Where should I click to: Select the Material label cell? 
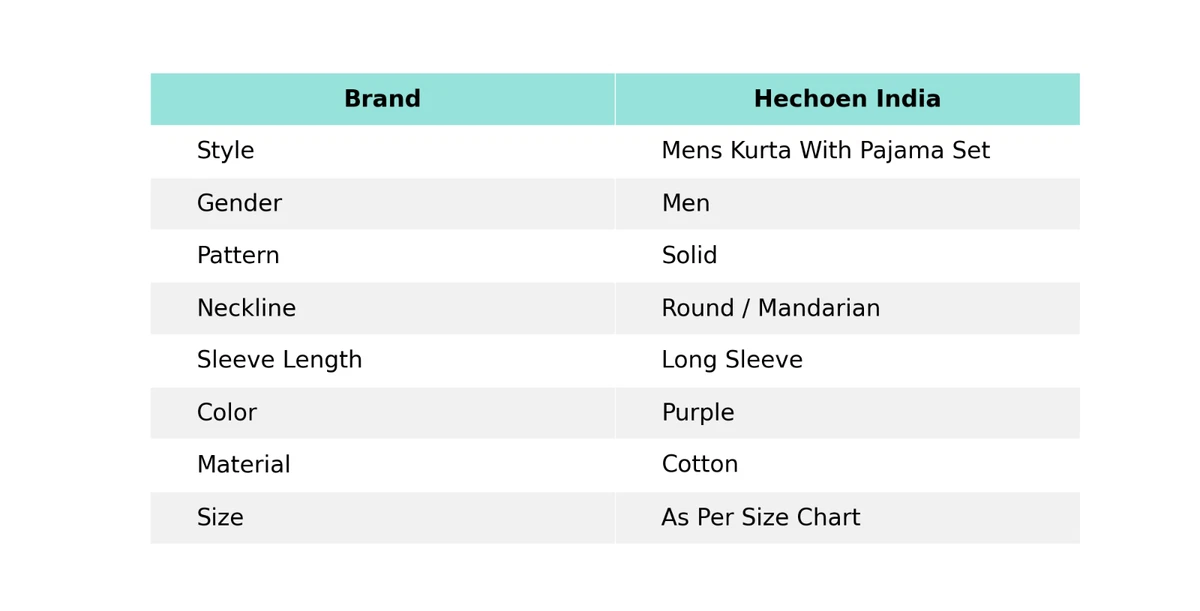[x=382, y=465]
